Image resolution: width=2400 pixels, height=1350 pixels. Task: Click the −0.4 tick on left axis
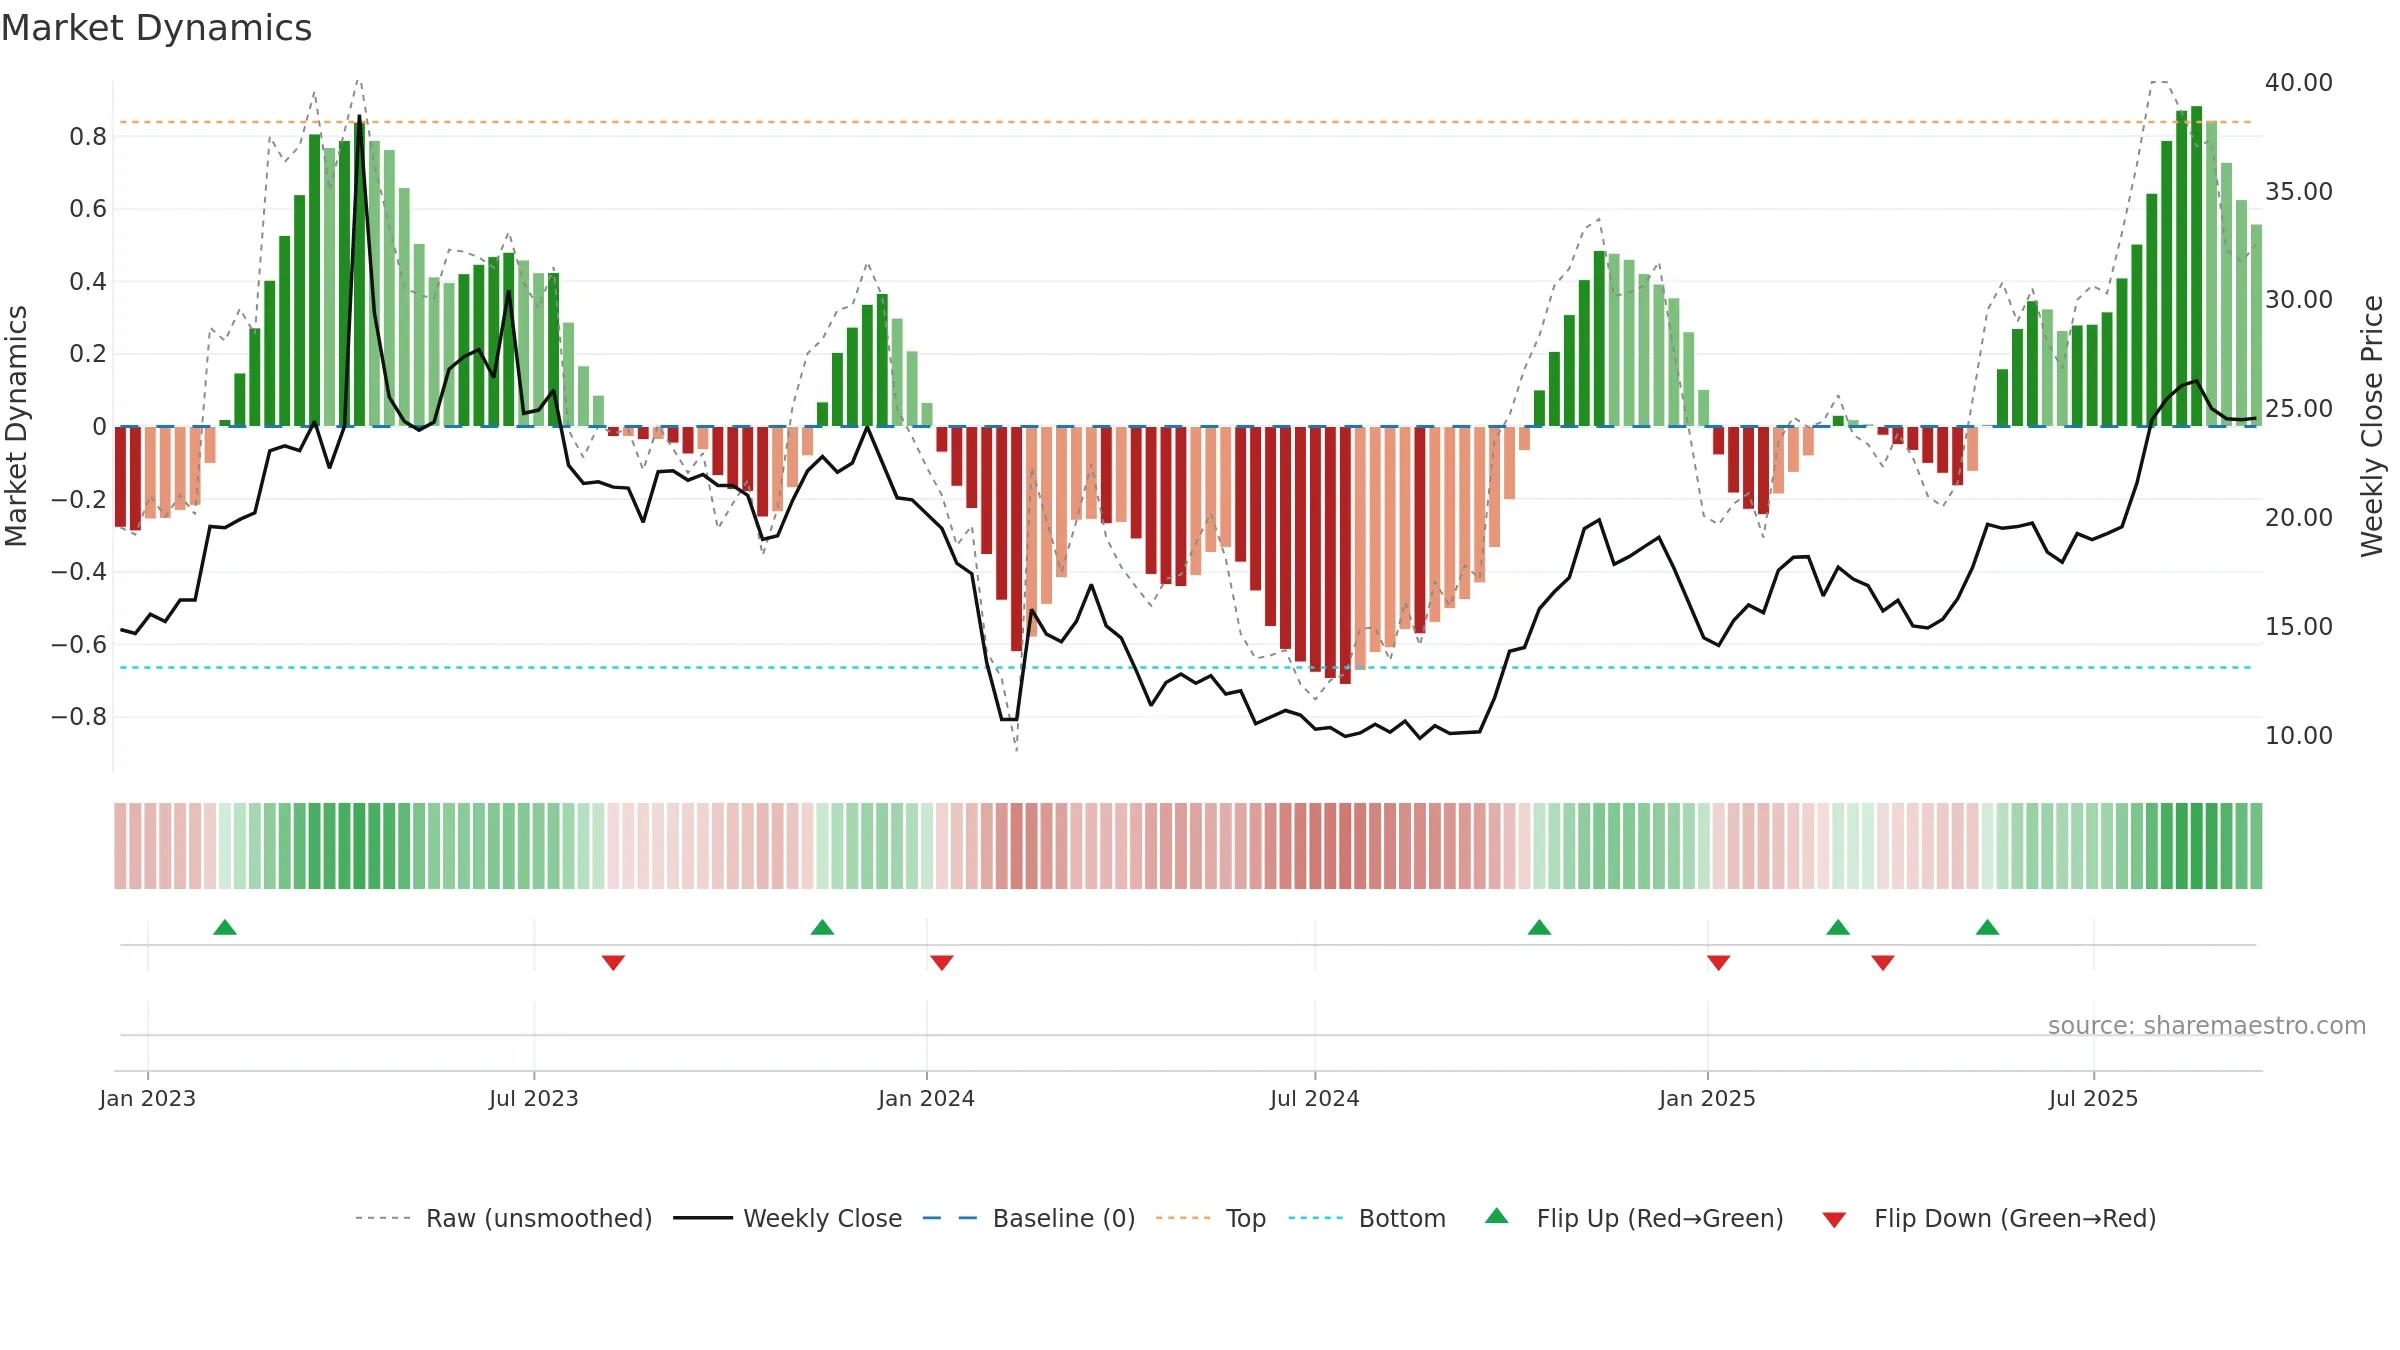[79, 572]
